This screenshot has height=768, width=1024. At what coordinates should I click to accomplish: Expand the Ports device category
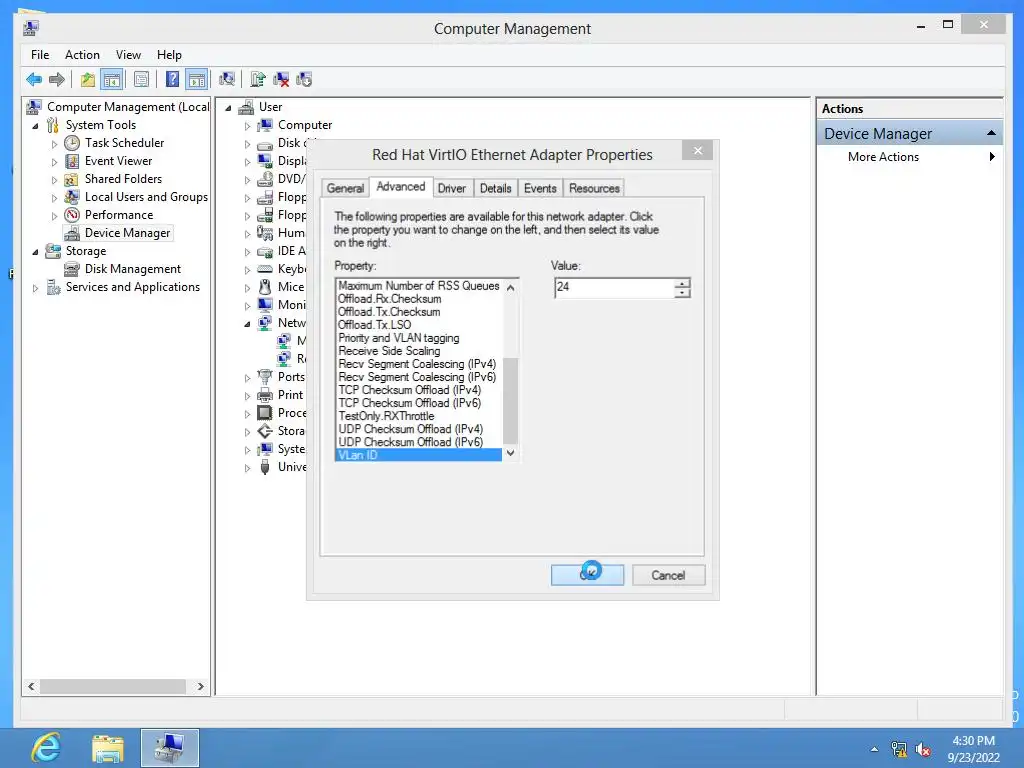point(247,377)
